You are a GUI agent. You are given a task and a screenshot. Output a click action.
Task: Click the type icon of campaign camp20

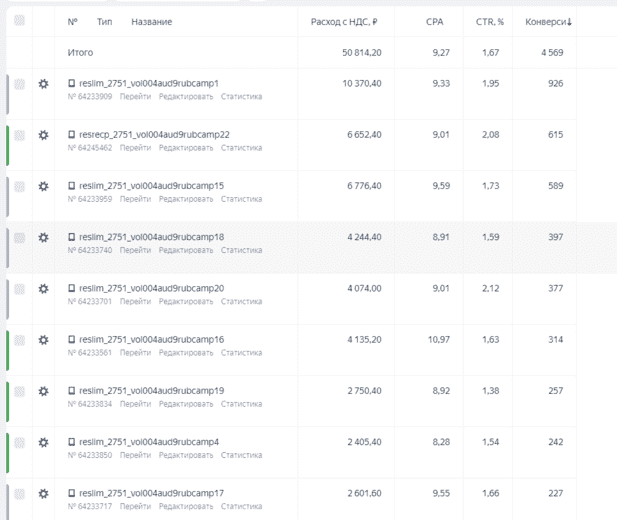72,288
